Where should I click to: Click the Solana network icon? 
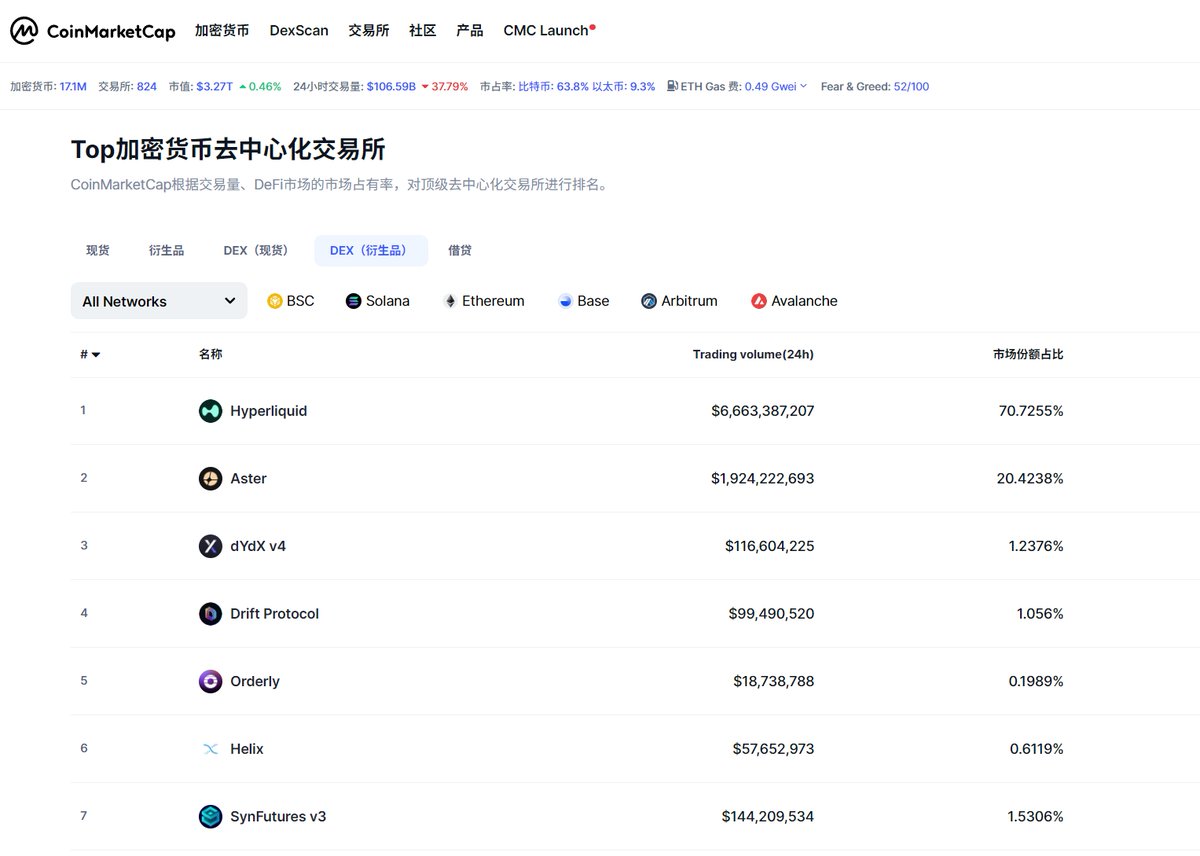click(353, 301)
